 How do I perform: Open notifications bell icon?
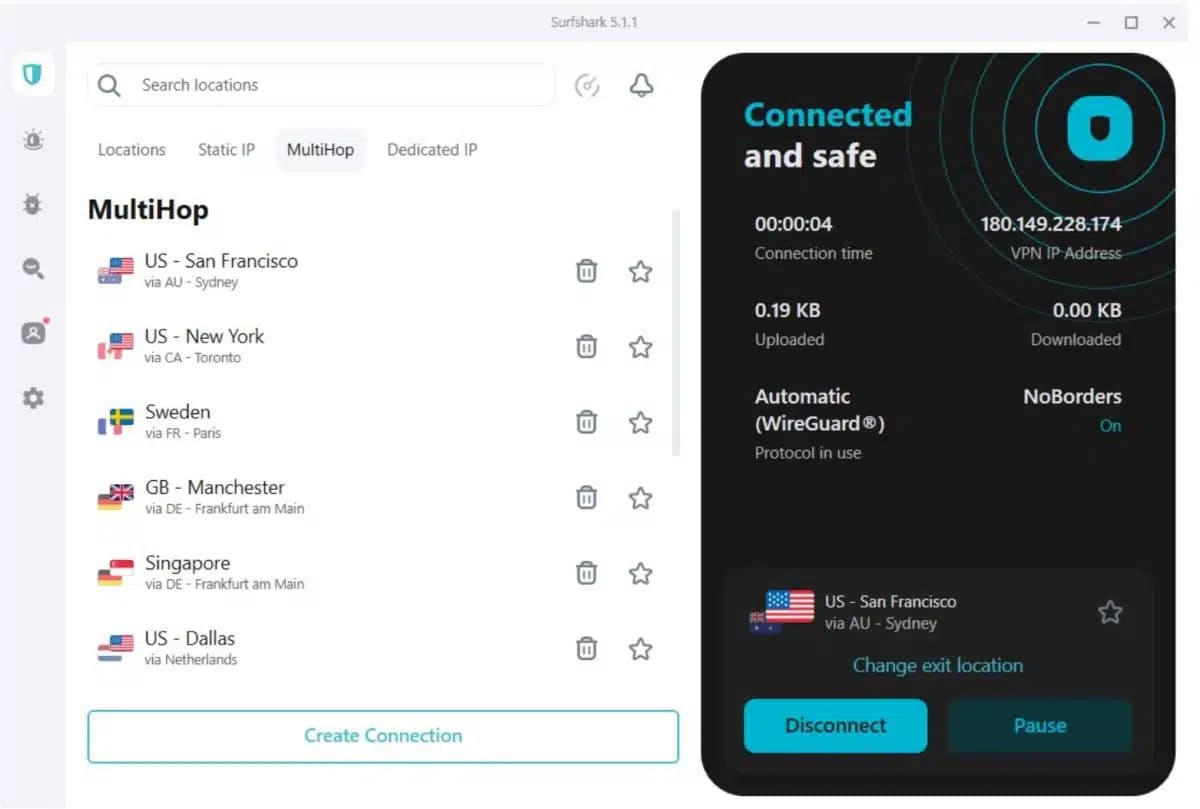coord(641,86)
